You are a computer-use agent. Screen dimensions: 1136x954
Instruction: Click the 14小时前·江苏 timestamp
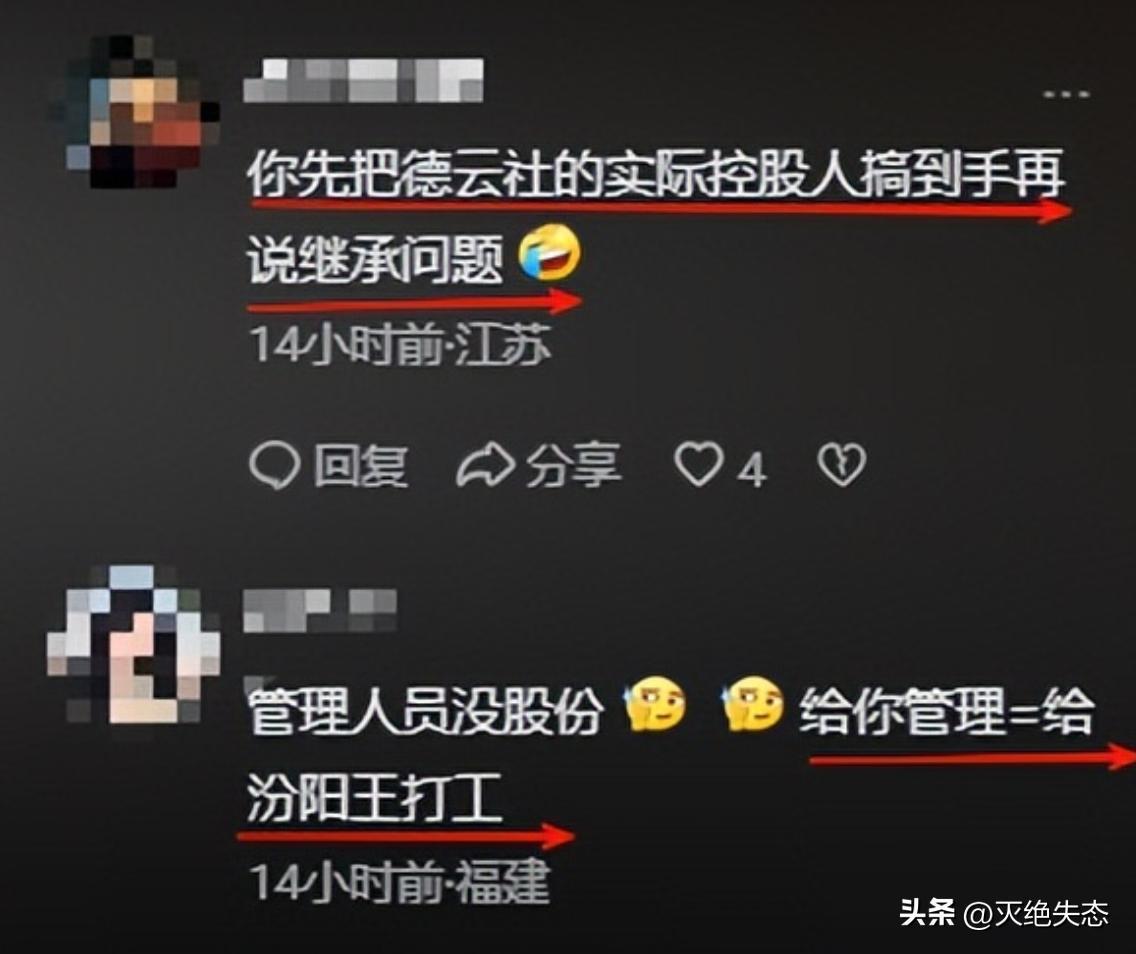coord(400,344)
